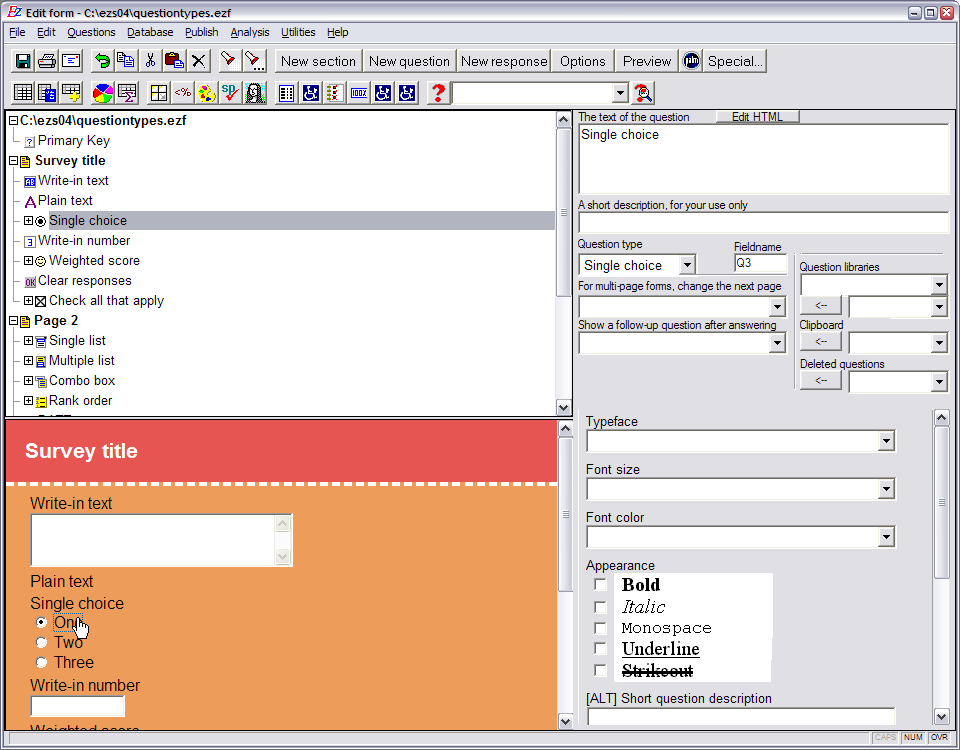Click the New question button

(x=409, y=61)
